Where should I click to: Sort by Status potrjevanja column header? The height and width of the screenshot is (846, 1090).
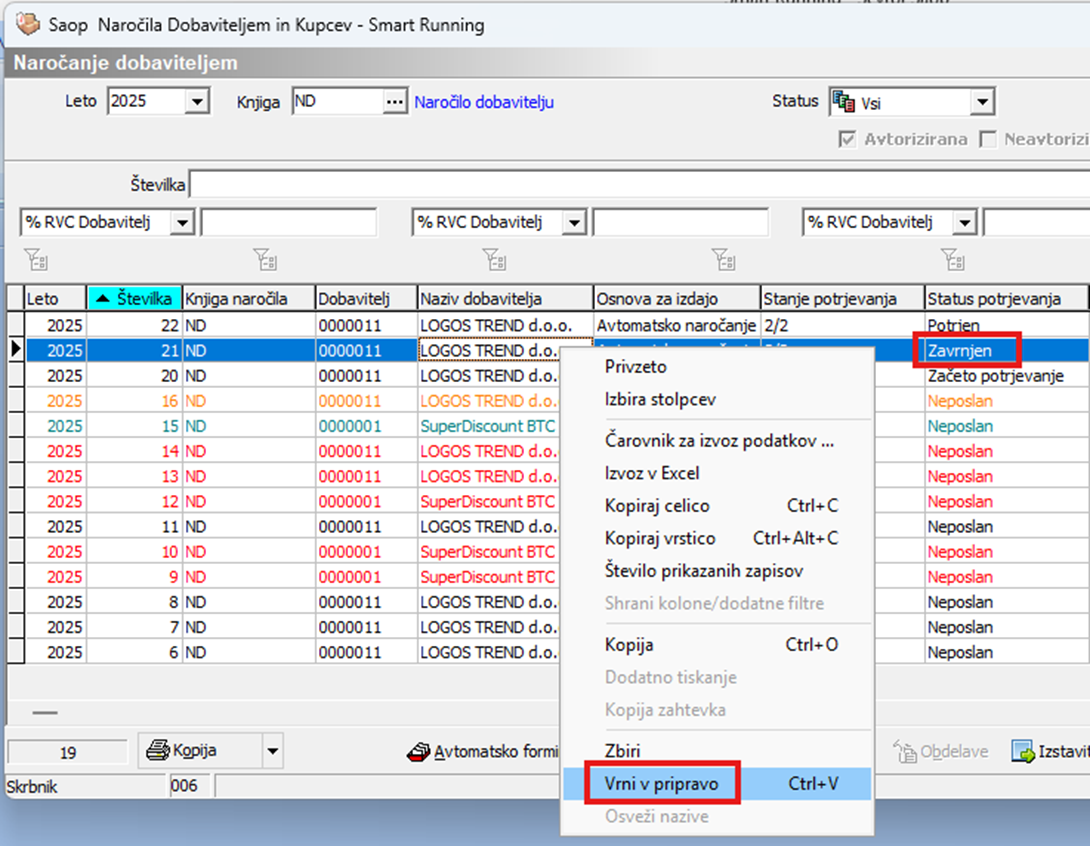1007,299
